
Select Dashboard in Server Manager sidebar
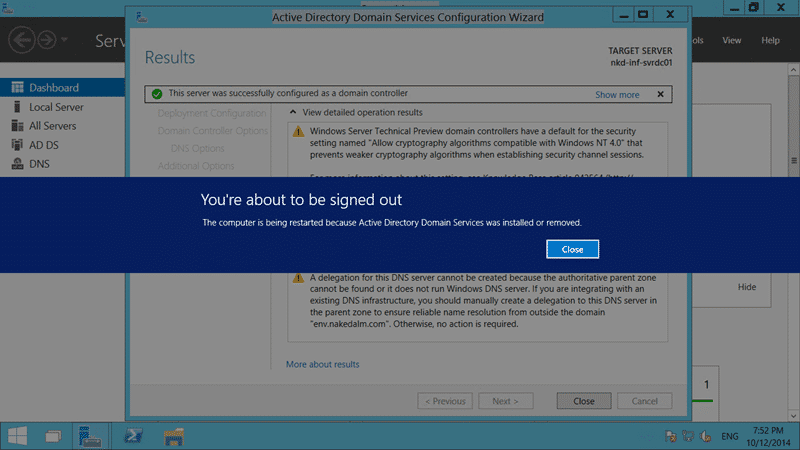(x=62, y=87)
